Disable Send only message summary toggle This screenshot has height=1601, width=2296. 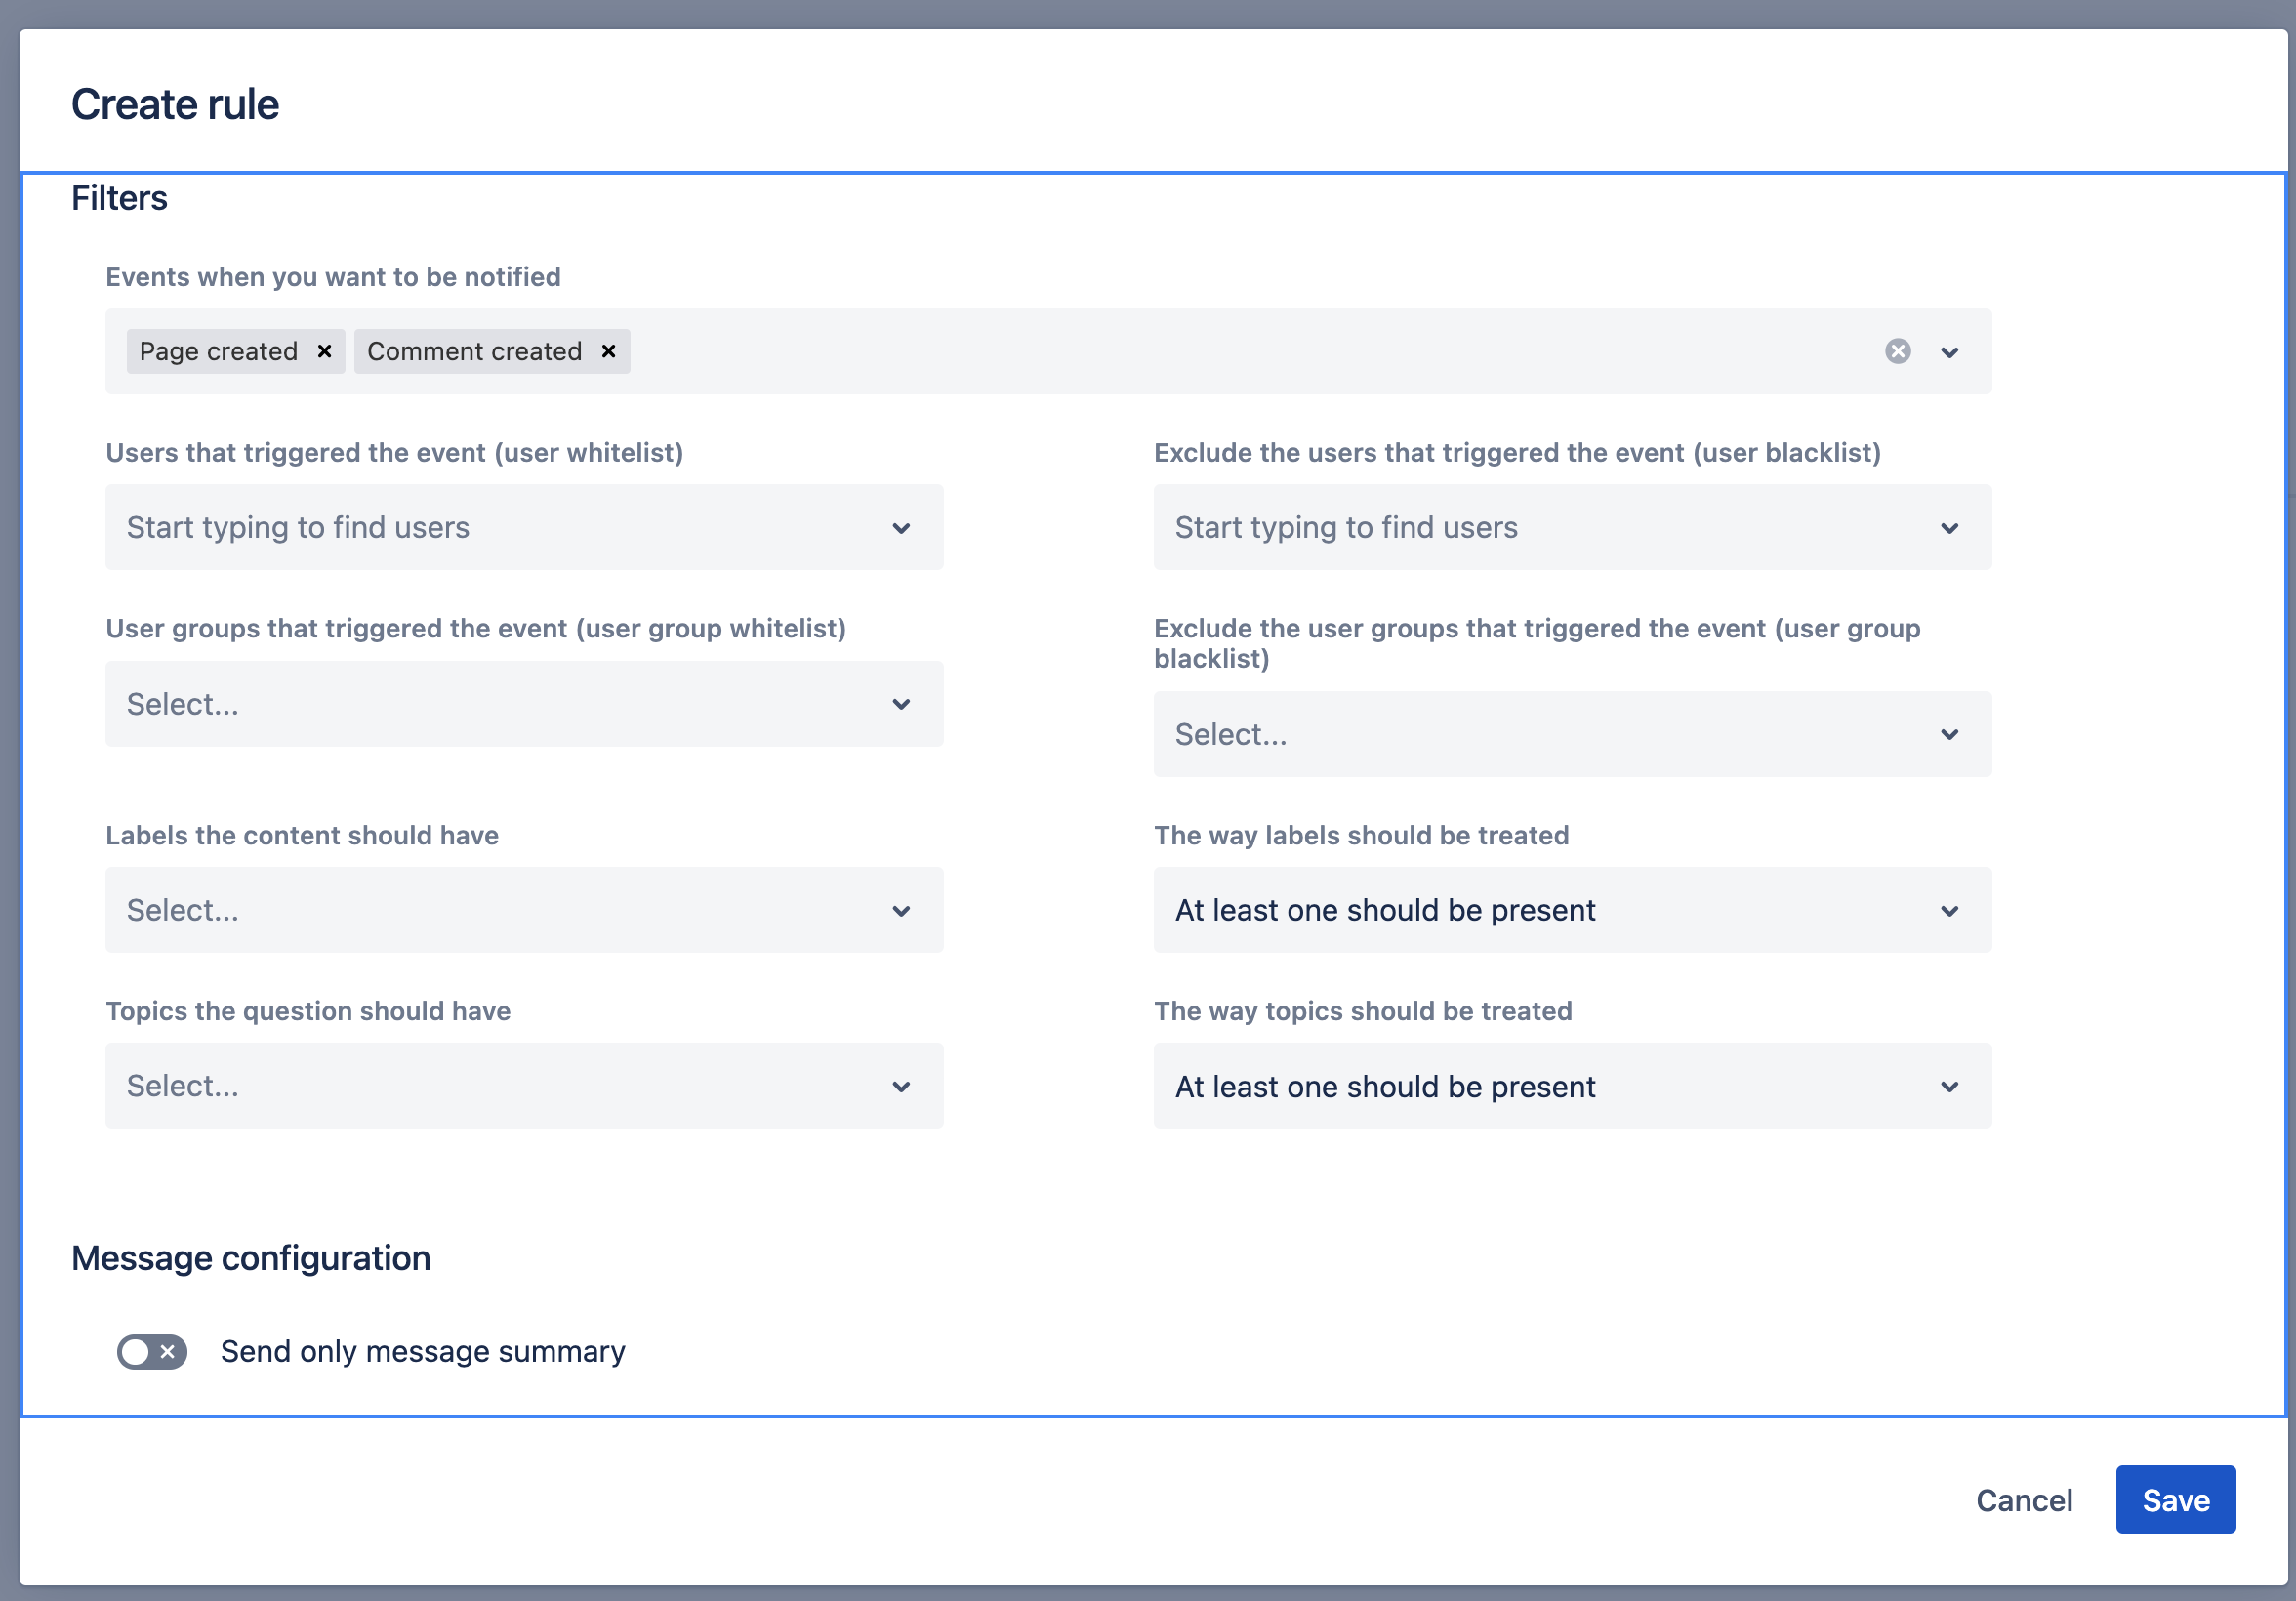[x=151, y=1352]
